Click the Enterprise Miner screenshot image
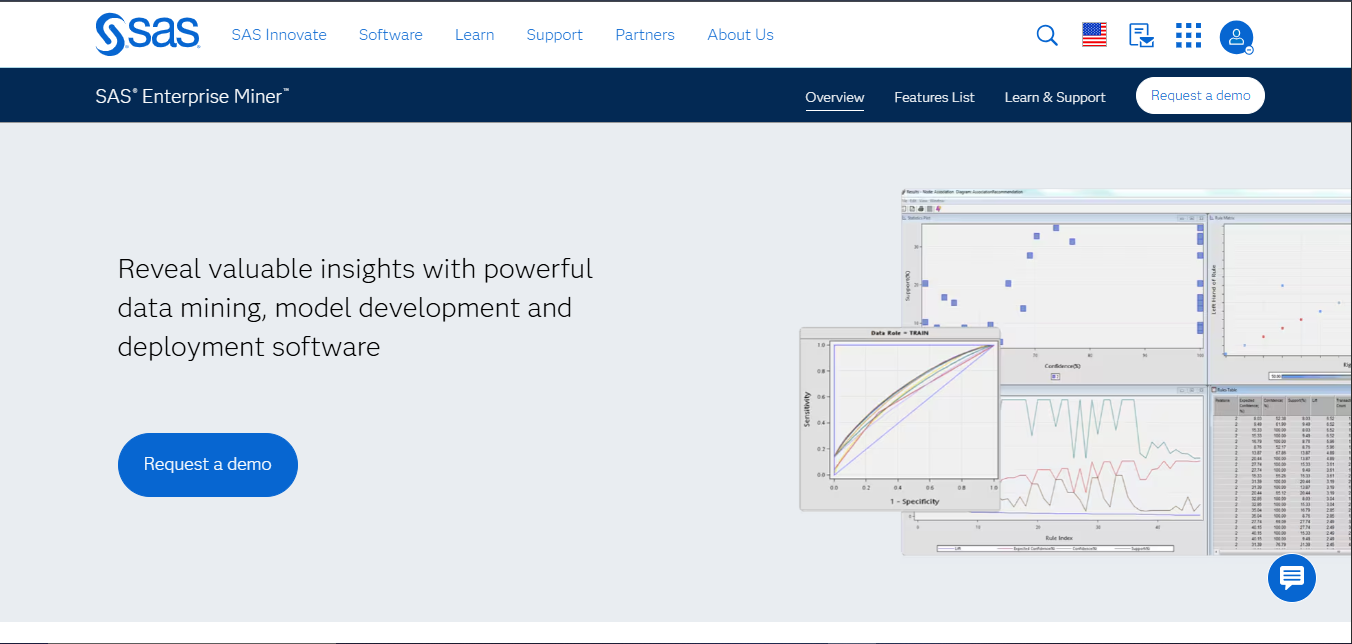The image size is (1352, 644). (x=1075, y=372)
